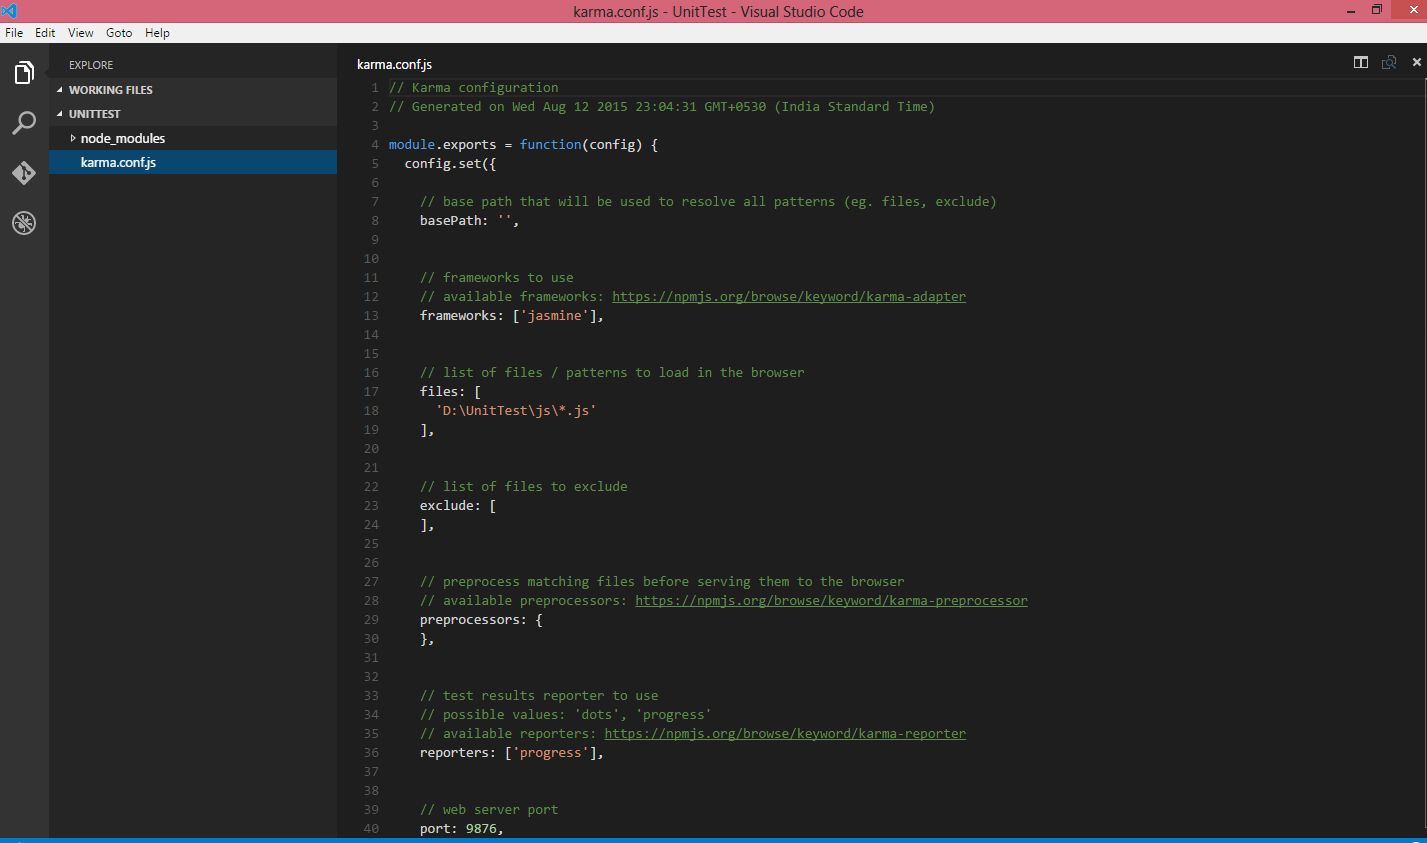Click the 'Generated on Wed Aug 12' comment
This screenshot has width=1427, height=843.
click(662, 107)
